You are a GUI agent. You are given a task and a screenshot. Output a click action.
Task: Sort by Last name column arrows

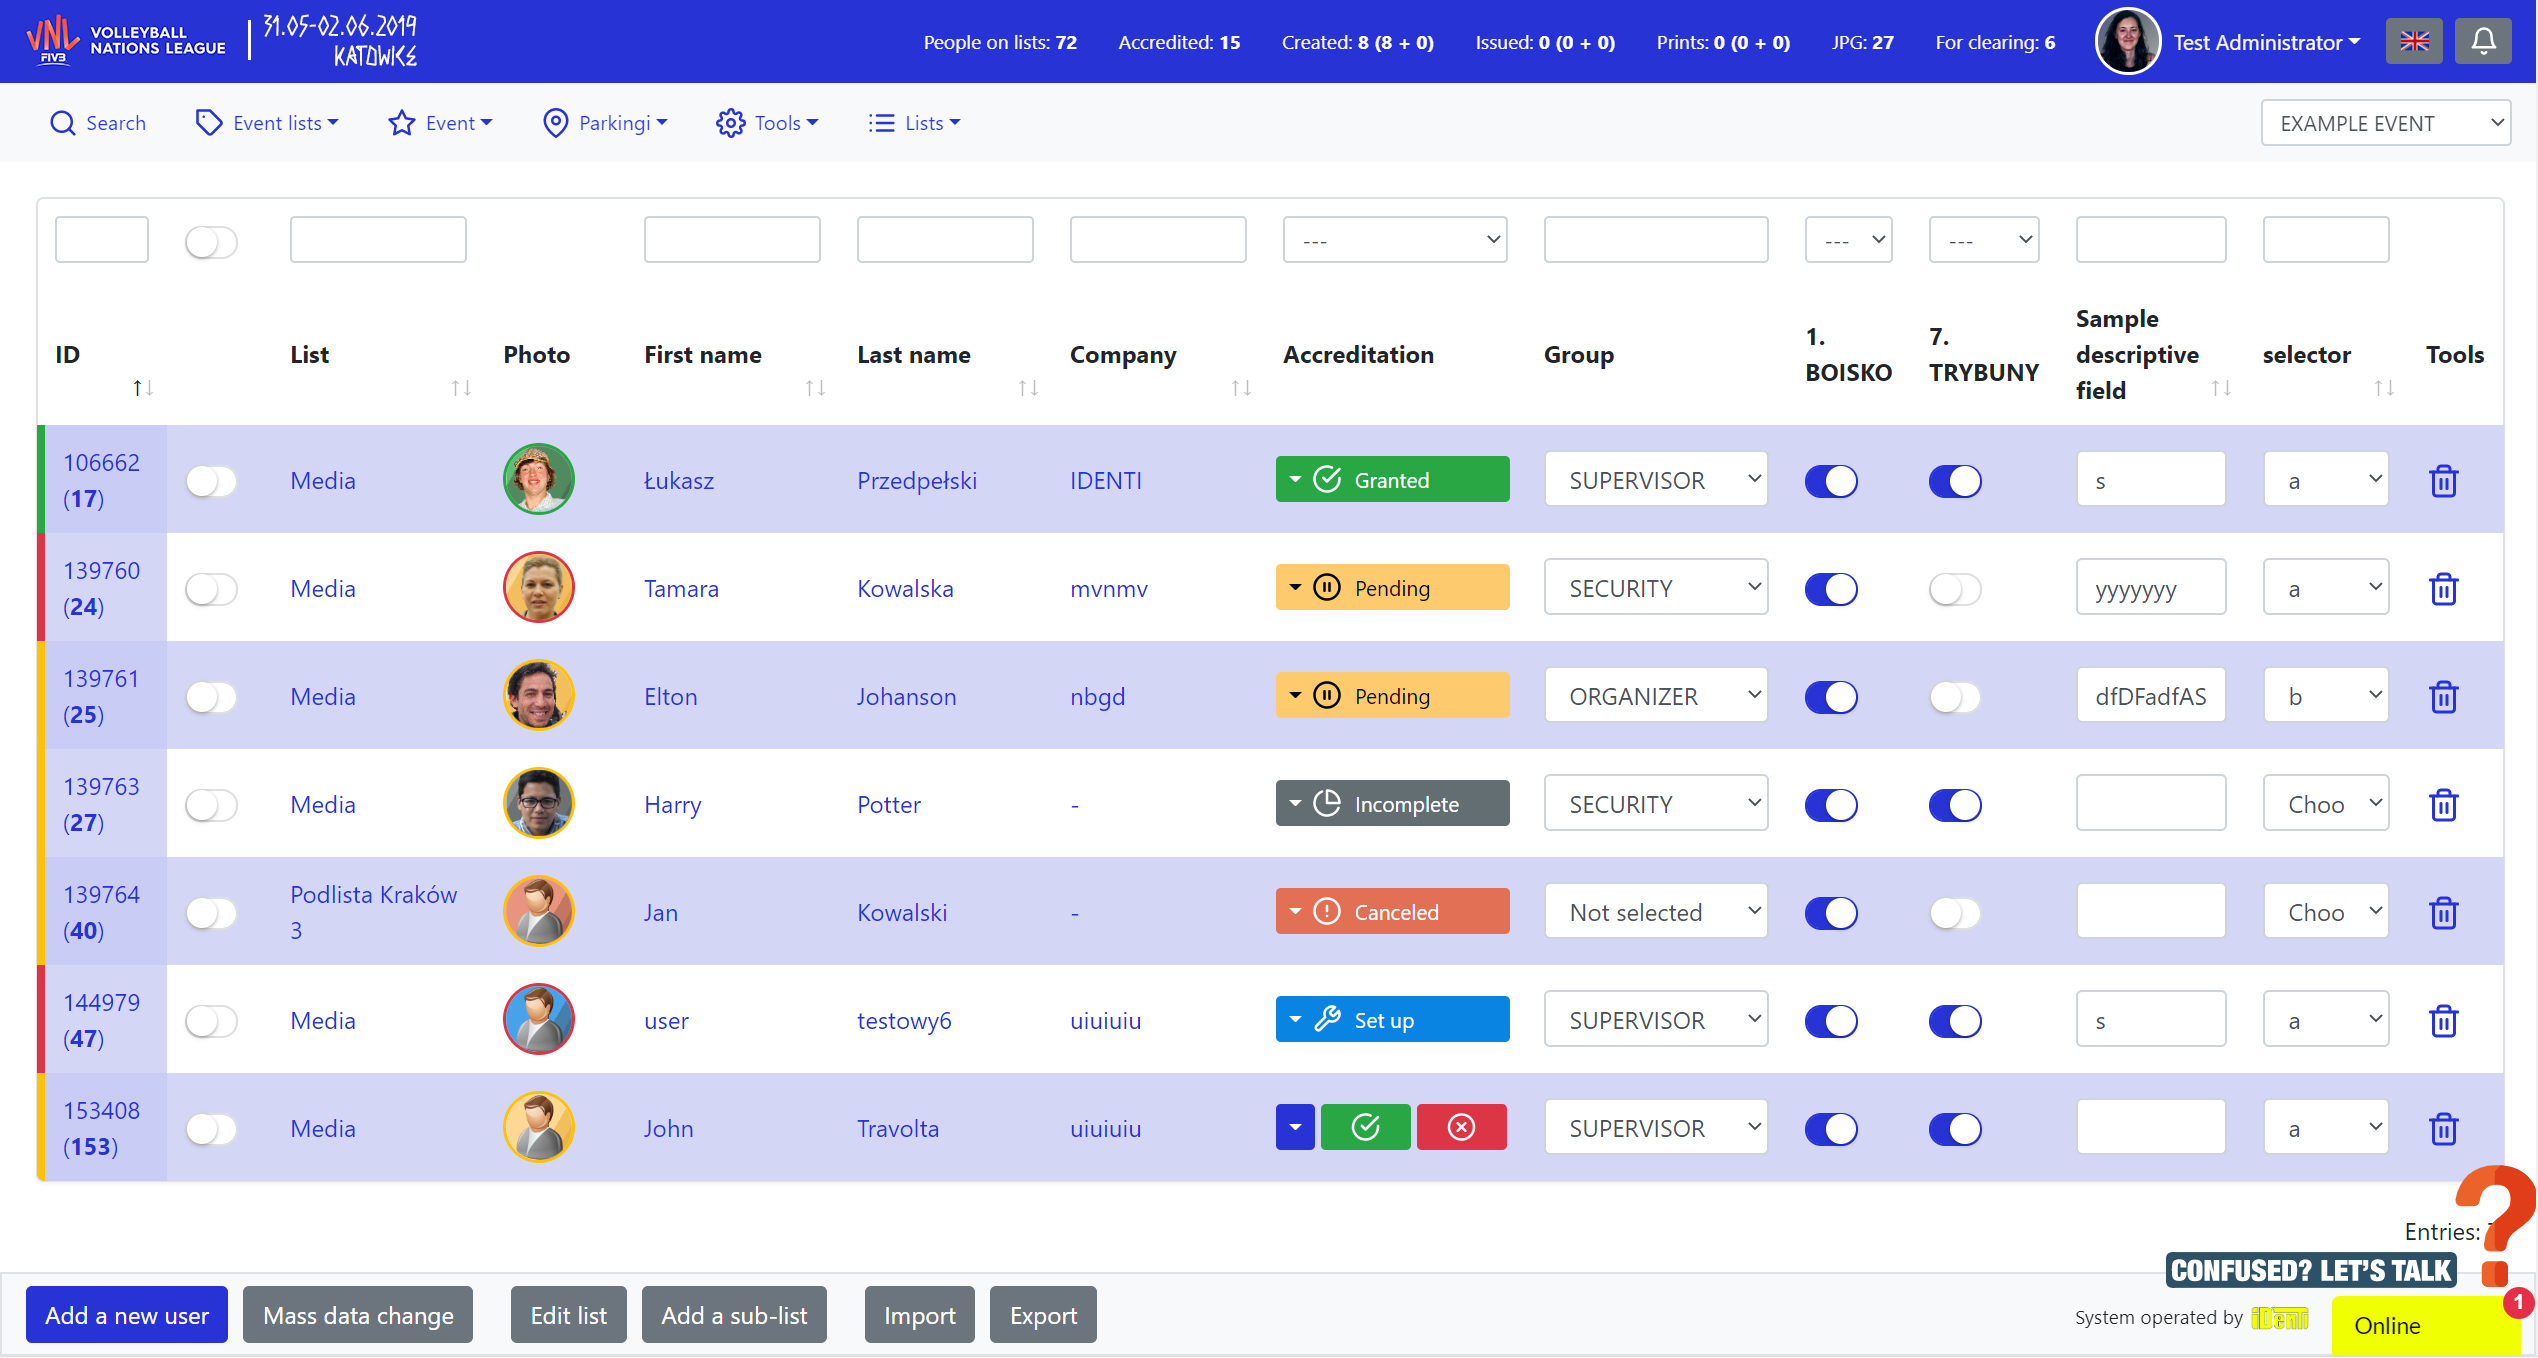click(1028, 387)
